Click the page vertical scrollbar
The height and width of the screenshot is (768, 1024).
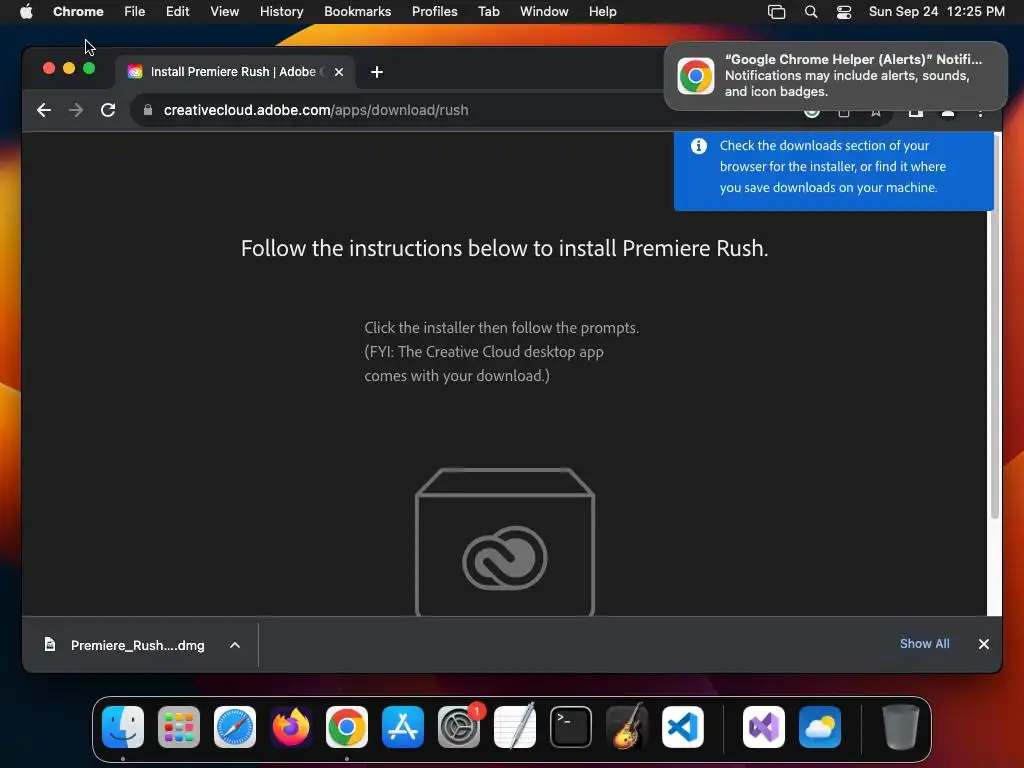tap(995, 327)
